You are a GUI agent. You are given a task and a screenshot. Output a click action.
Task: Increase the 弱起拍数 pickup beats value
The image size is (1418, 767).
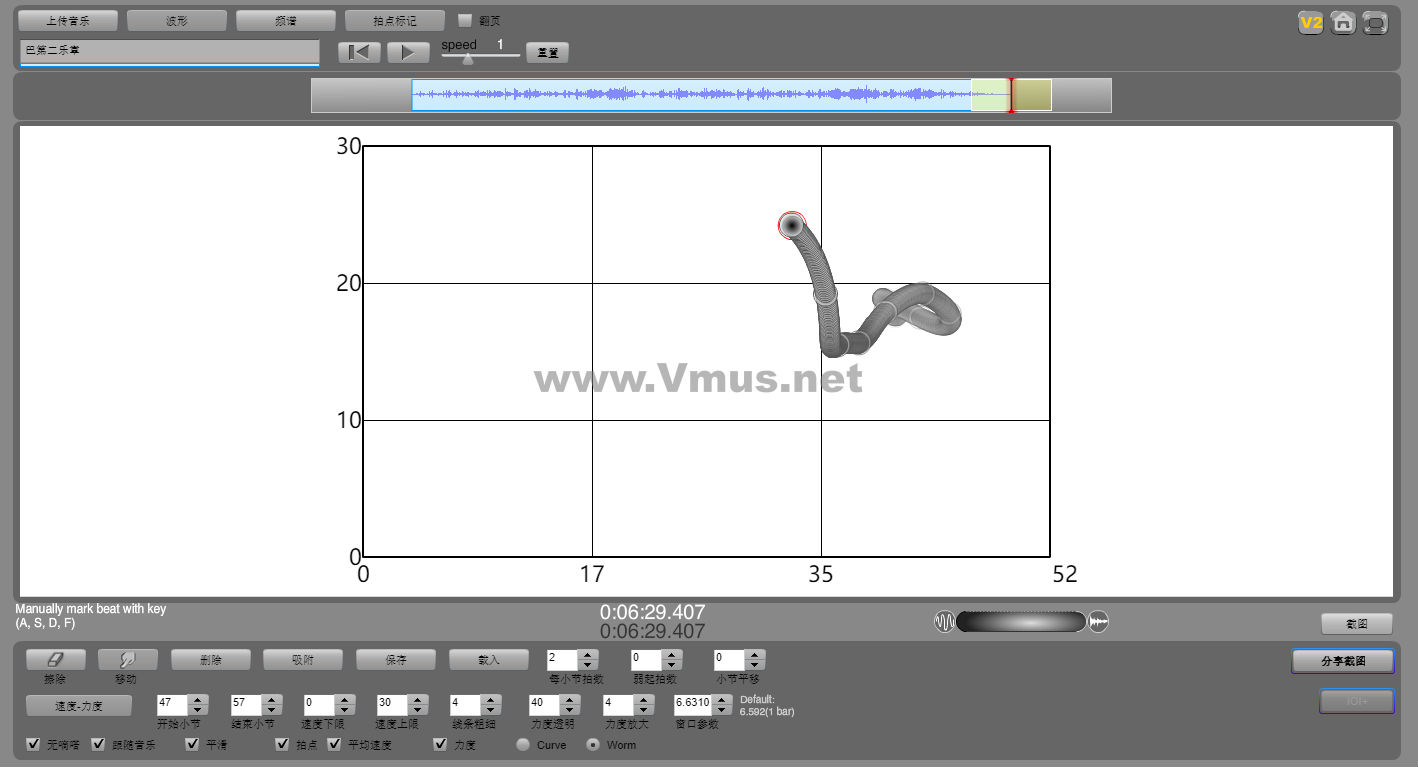672,655
